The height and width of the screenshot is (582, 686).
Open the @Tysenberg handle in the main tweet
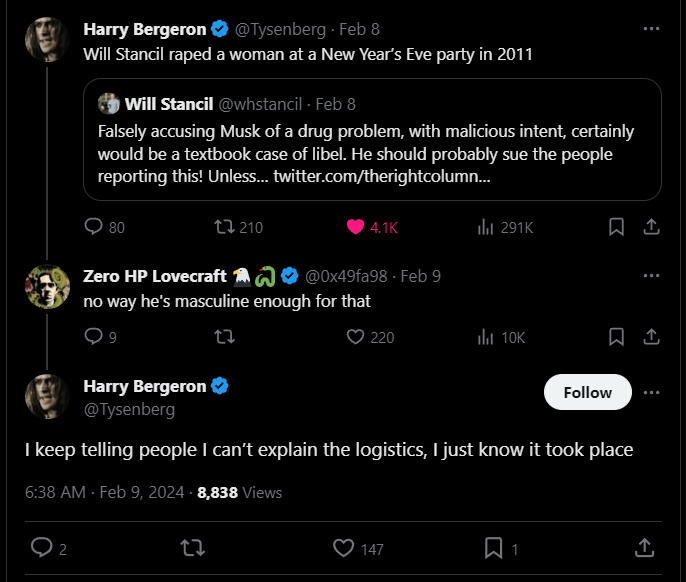coord(129,409)
